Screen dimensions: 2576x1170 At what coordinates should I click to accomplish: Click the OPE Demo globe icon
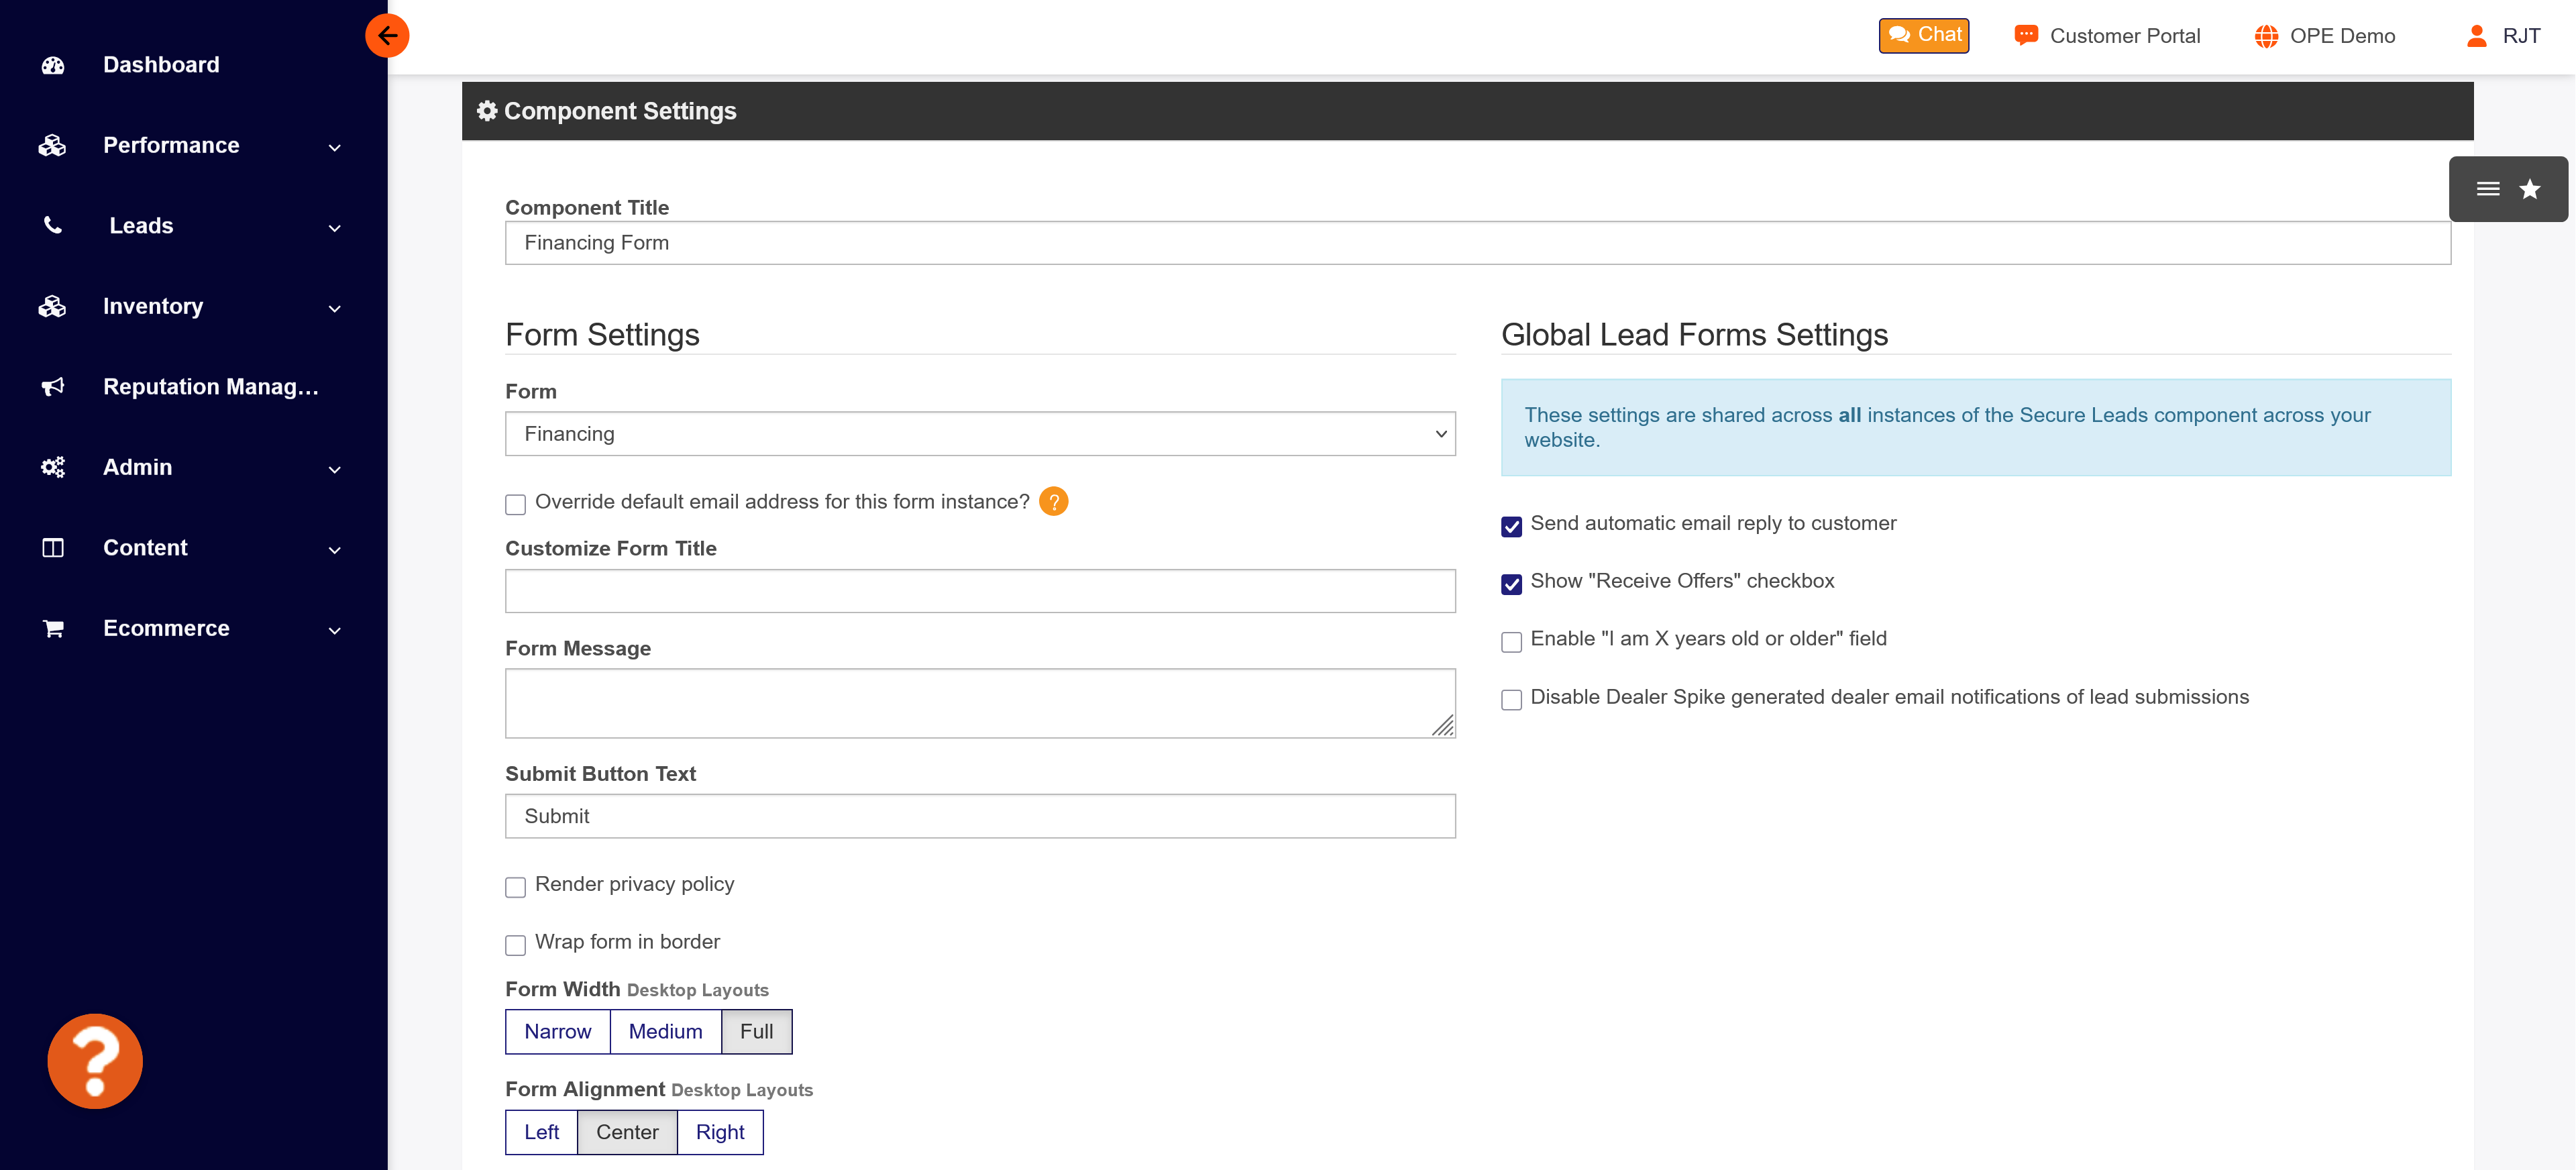2266,36
